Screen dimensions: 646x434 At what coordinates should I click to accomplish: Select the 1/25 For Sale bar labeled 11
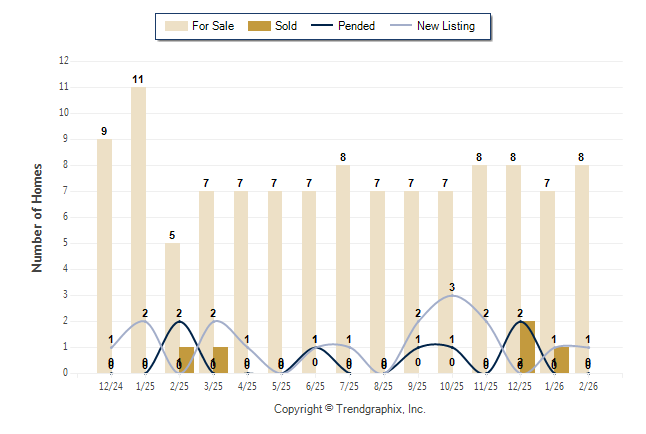click(138, 230)
